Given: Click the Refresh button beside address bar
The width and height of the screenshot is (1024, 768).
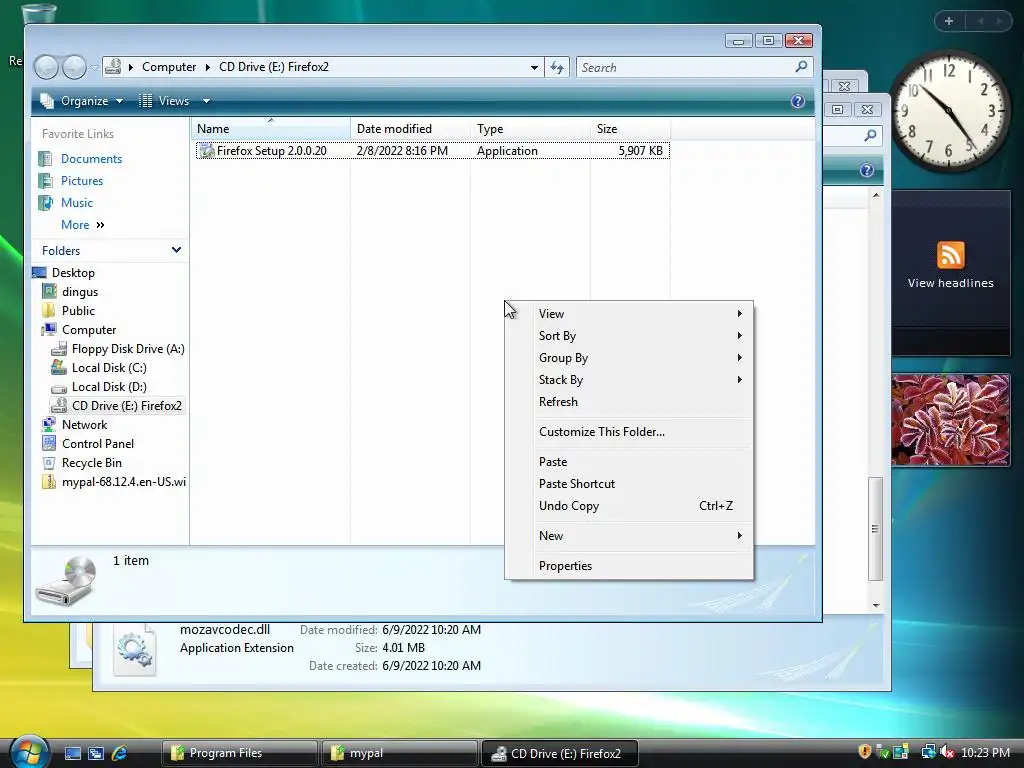Looking at the screenshot, I should pyautogui.click(x=557, y=67).
